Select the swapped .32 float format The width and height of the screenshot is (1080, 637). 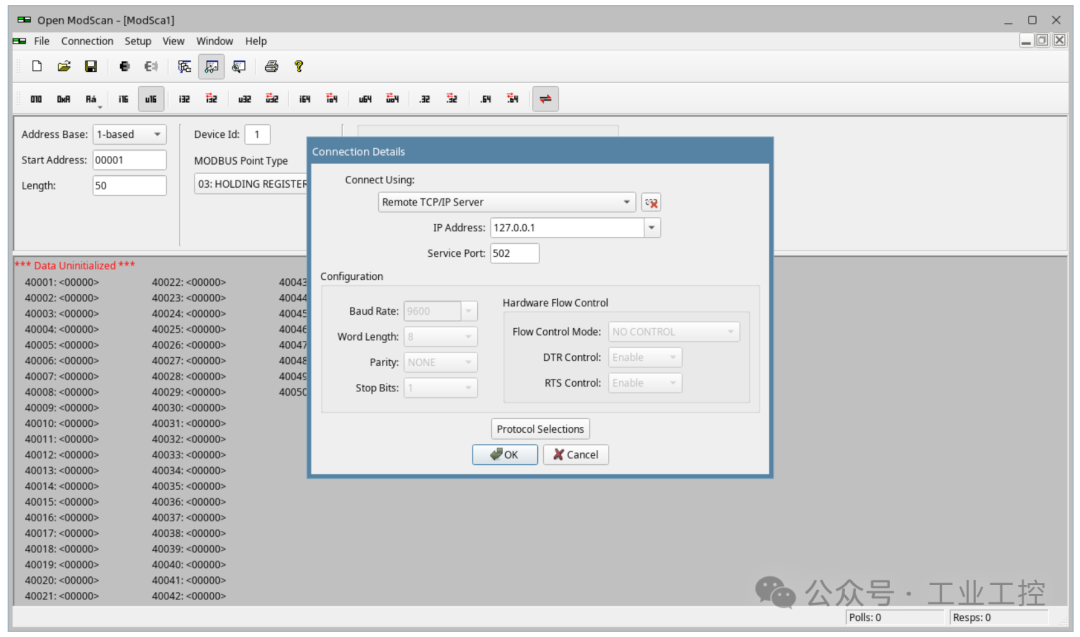452,99
